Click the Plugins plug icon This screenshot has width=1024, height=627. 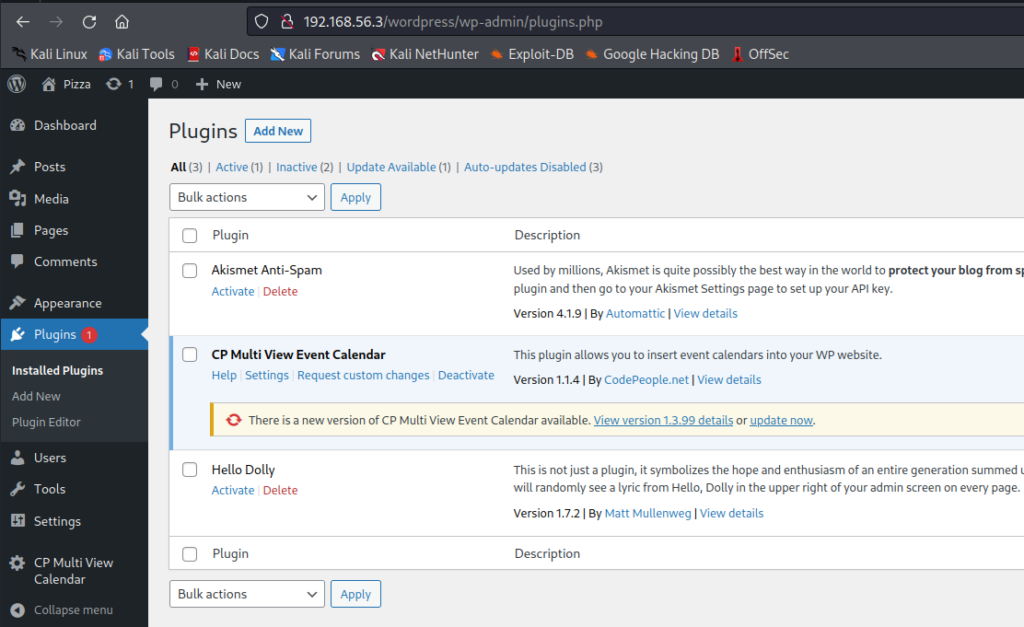point(18,334)
